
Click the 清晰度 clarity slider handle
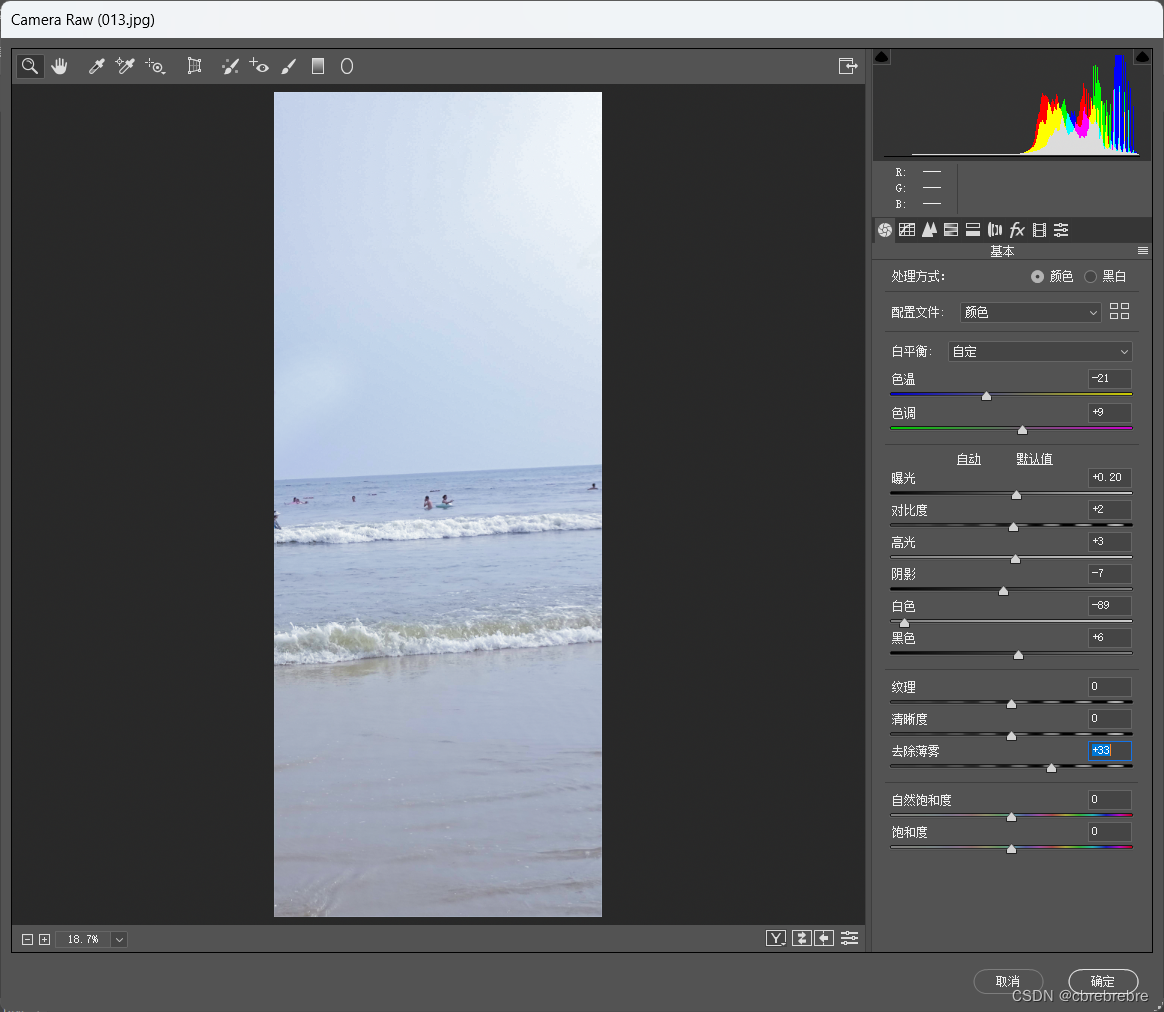pyautogui.click(x=1011, y=736)
